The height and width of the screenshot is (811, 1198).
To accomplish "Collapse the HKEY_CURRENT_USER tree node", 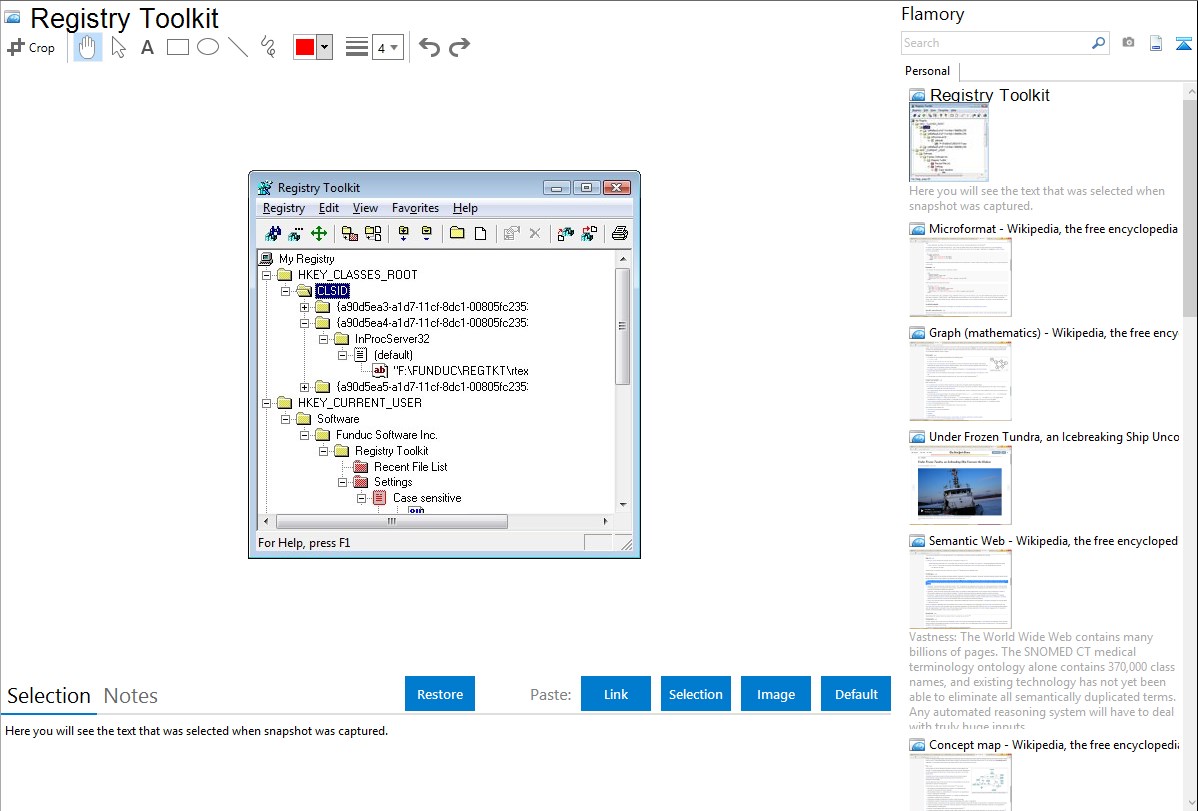I will click(x=267, y=404).
